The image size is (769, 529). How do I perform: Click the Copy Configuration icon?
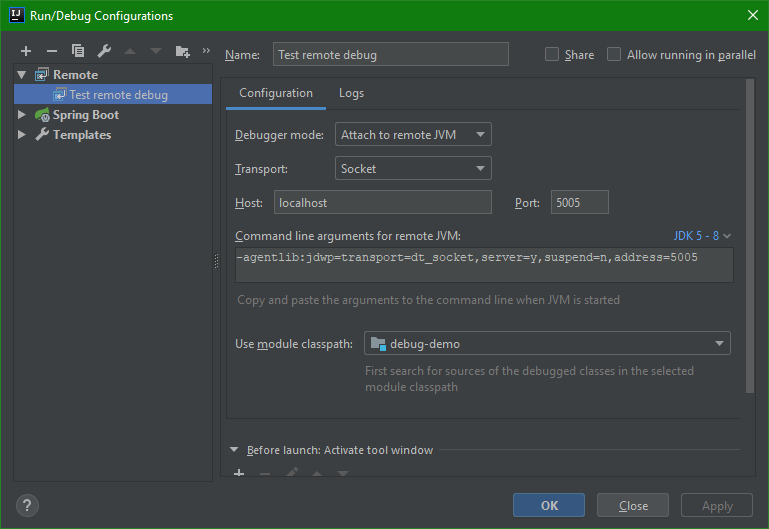click(78, 51)
